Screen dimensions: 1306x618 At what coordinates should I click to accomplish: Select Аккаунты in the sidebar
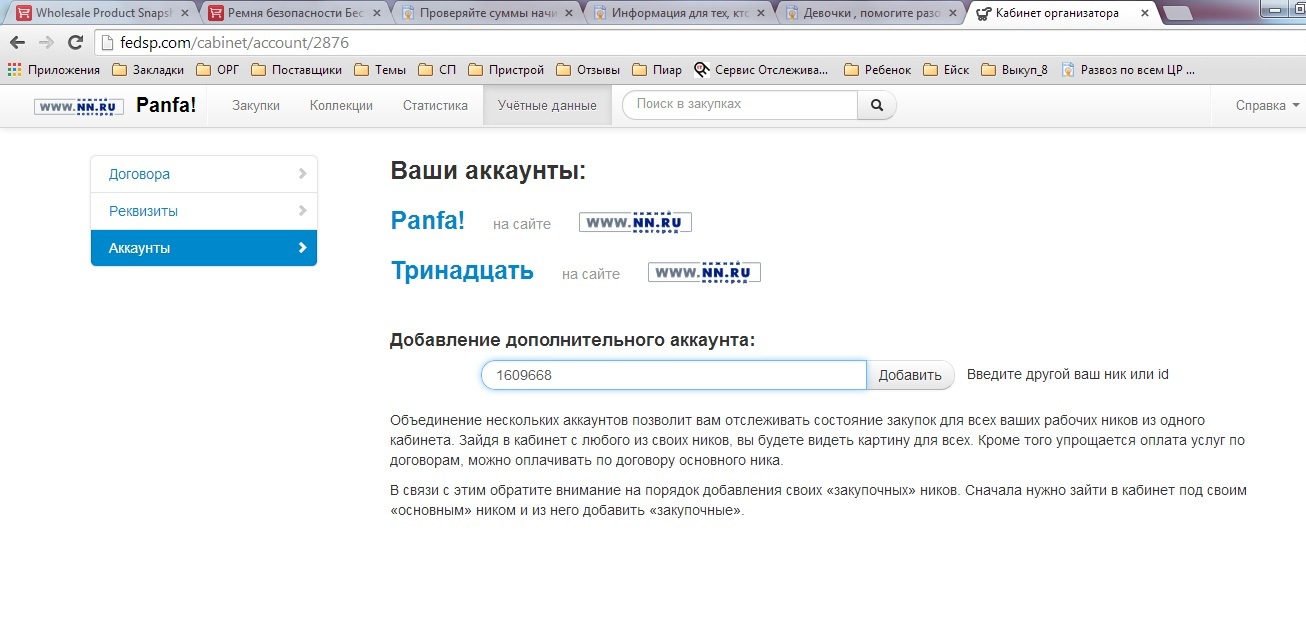204,248
